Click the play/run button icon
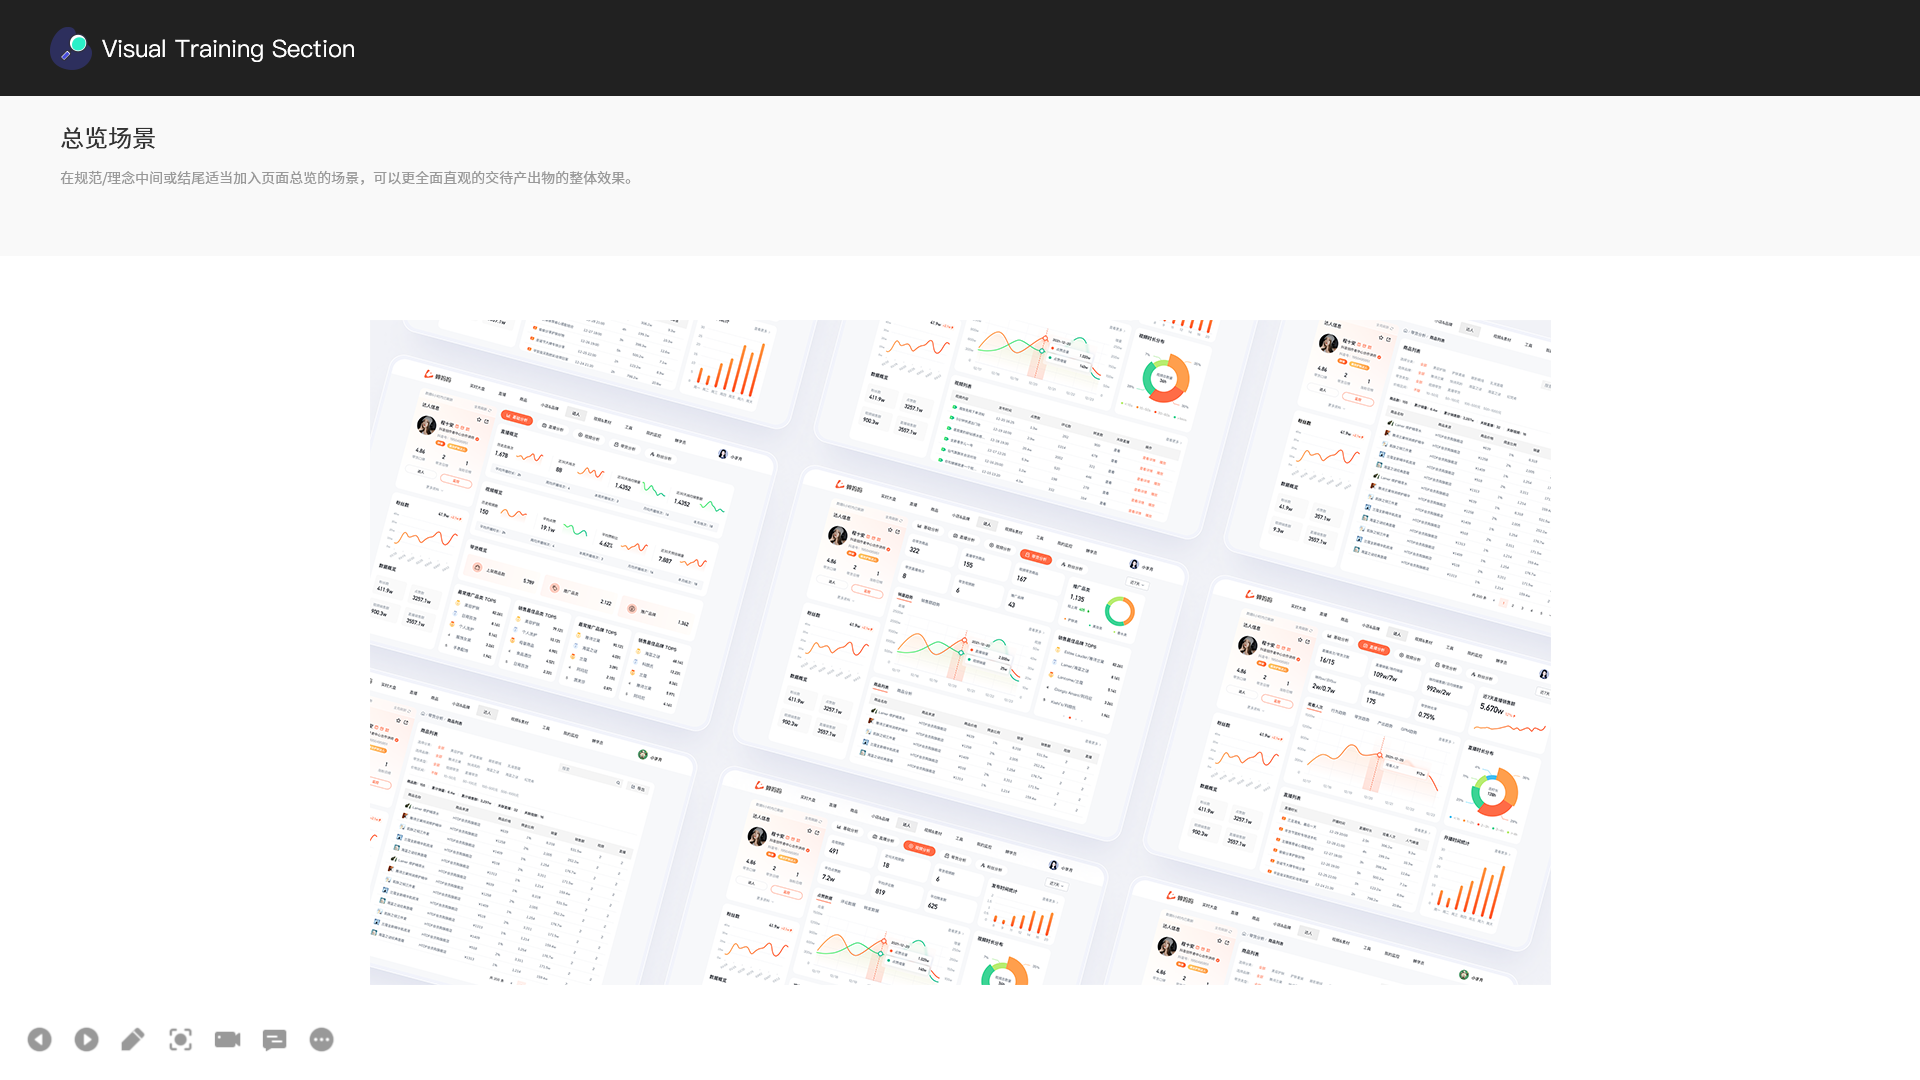 click(84, 1039)
